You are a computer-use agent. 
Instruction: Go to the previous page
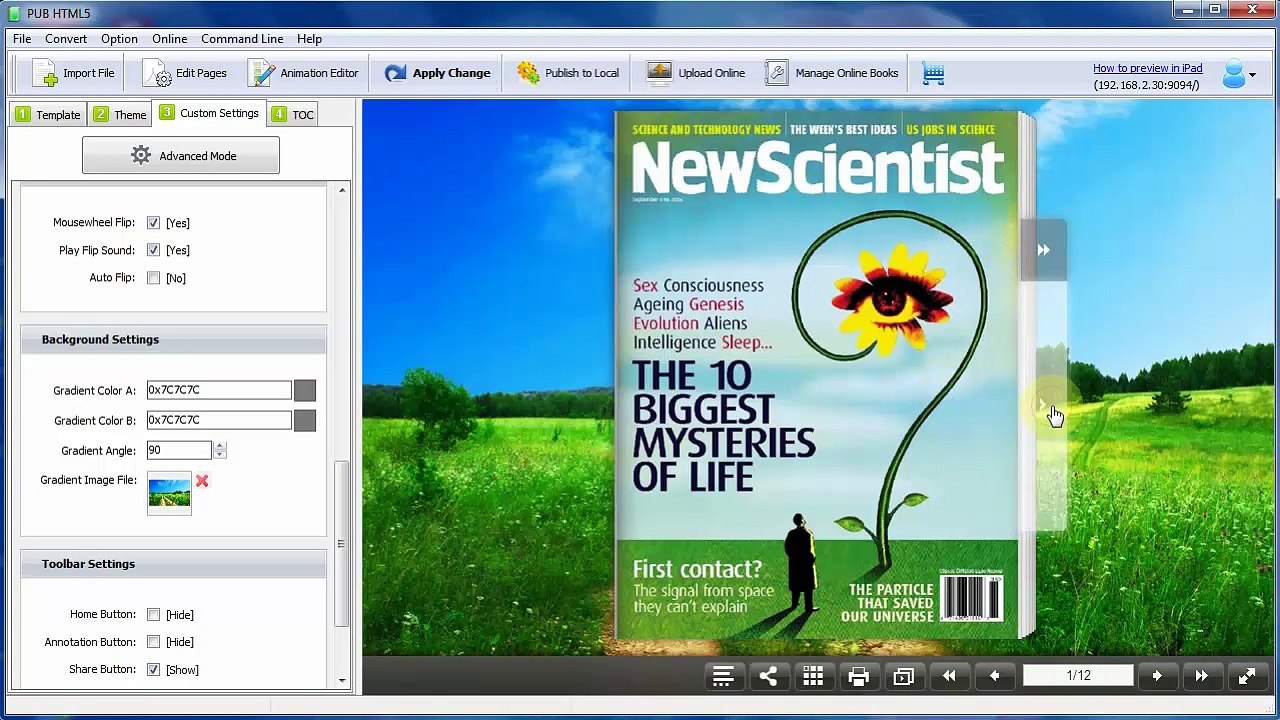point(994,676)
